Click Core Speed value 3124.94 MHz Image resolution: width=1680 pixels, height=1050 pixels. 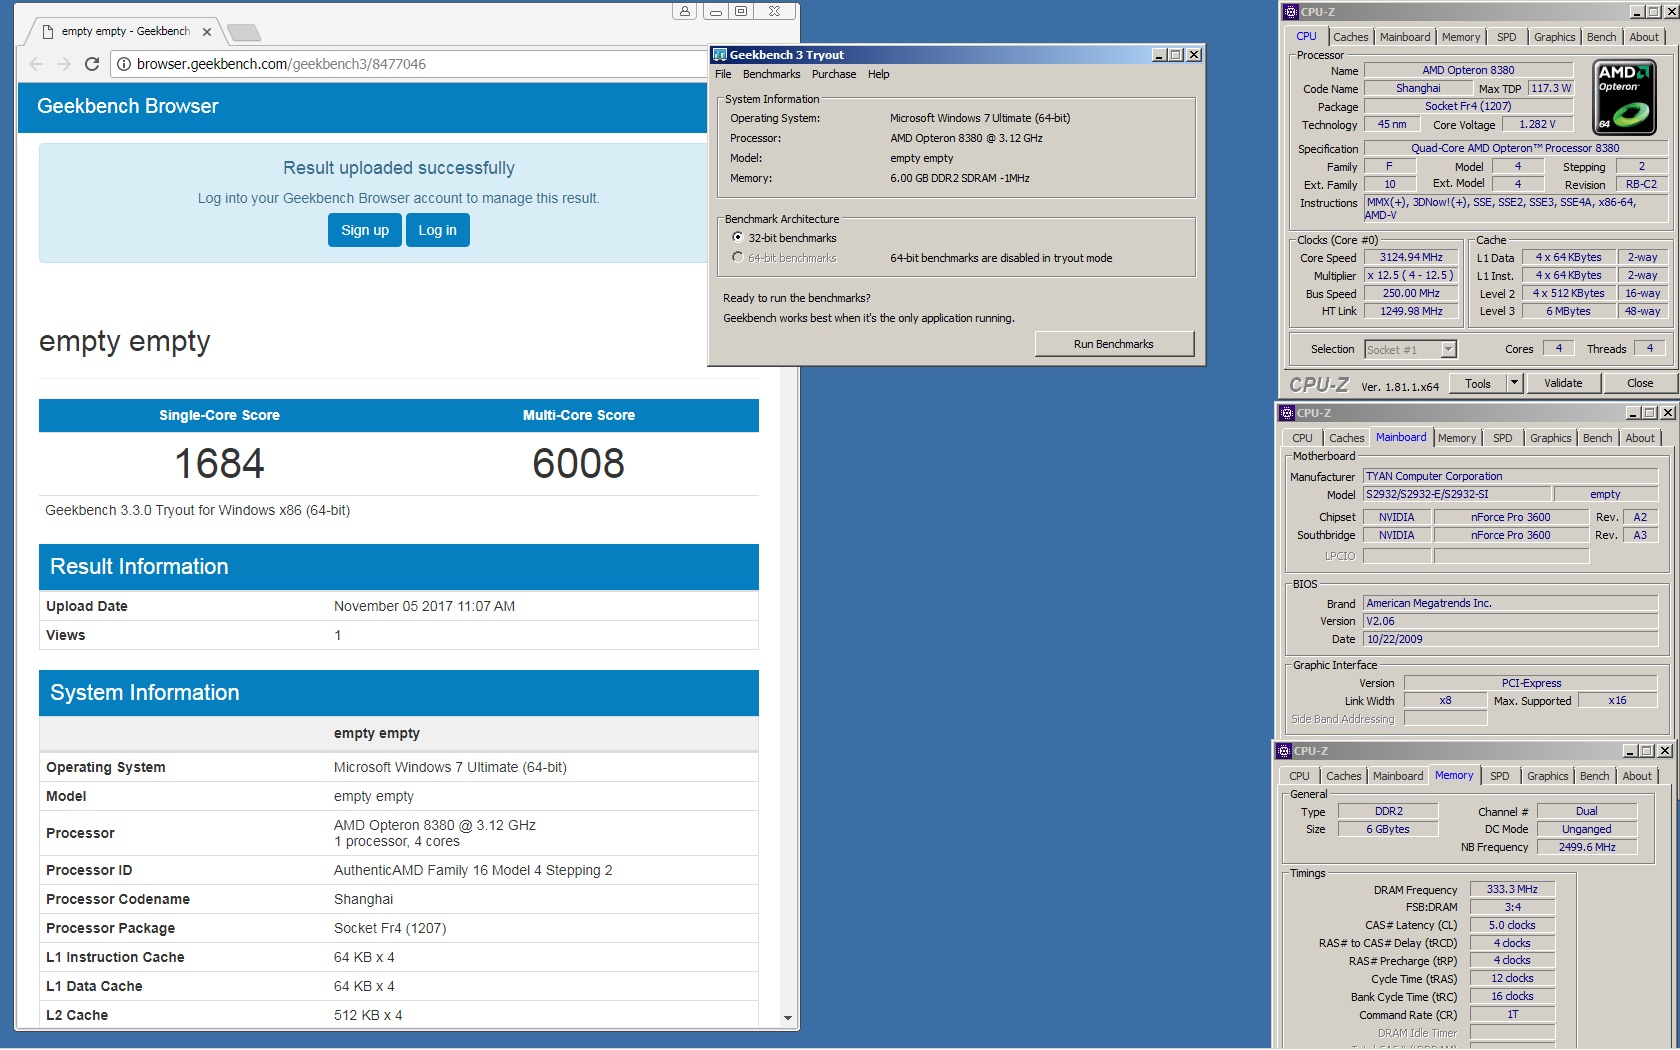click(x=1411, y=257)
